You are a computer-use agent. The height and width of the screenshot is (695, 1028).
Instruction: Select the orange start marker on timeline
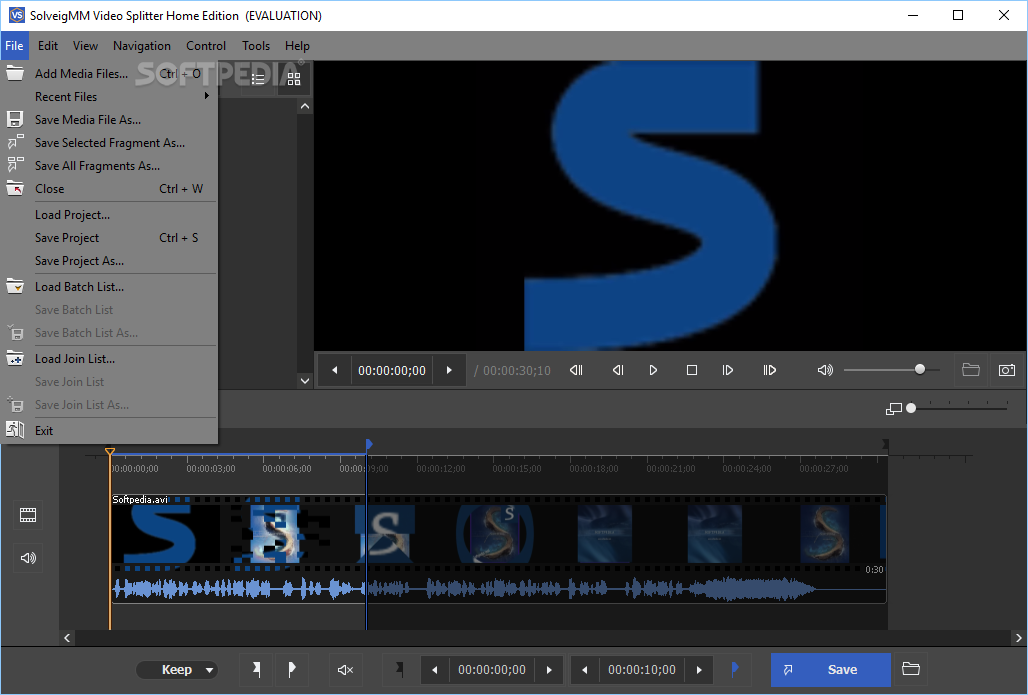(x=110, y=452)
